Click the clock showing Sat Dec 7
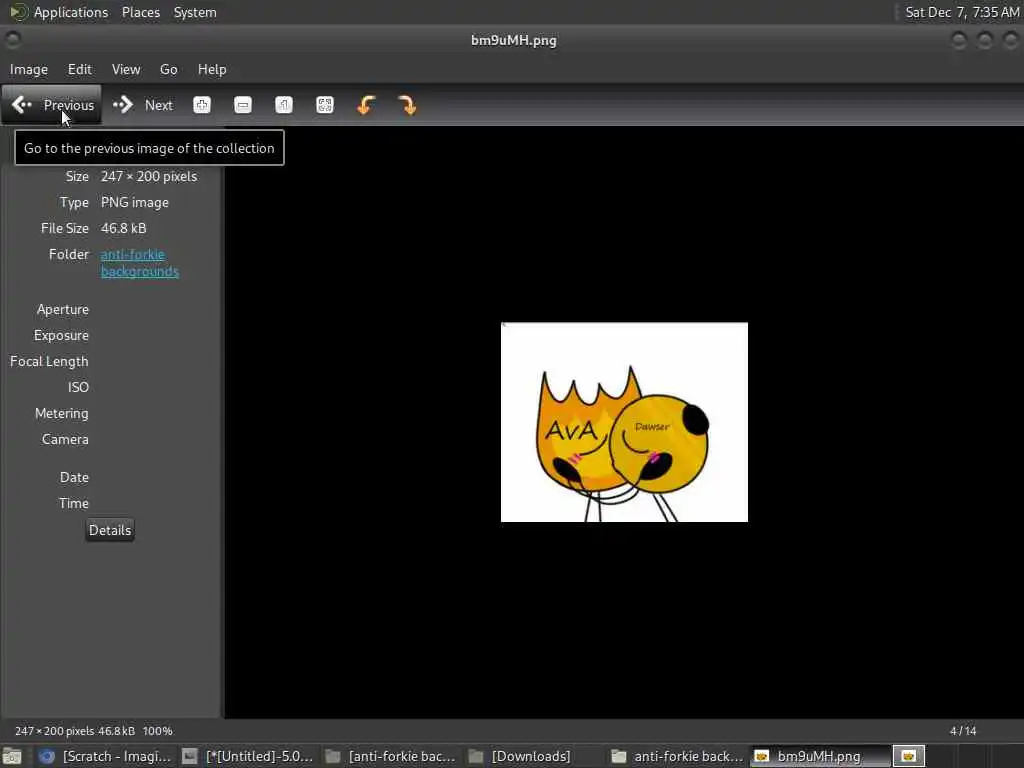1024x768 pixels. [x=962, y=12]
